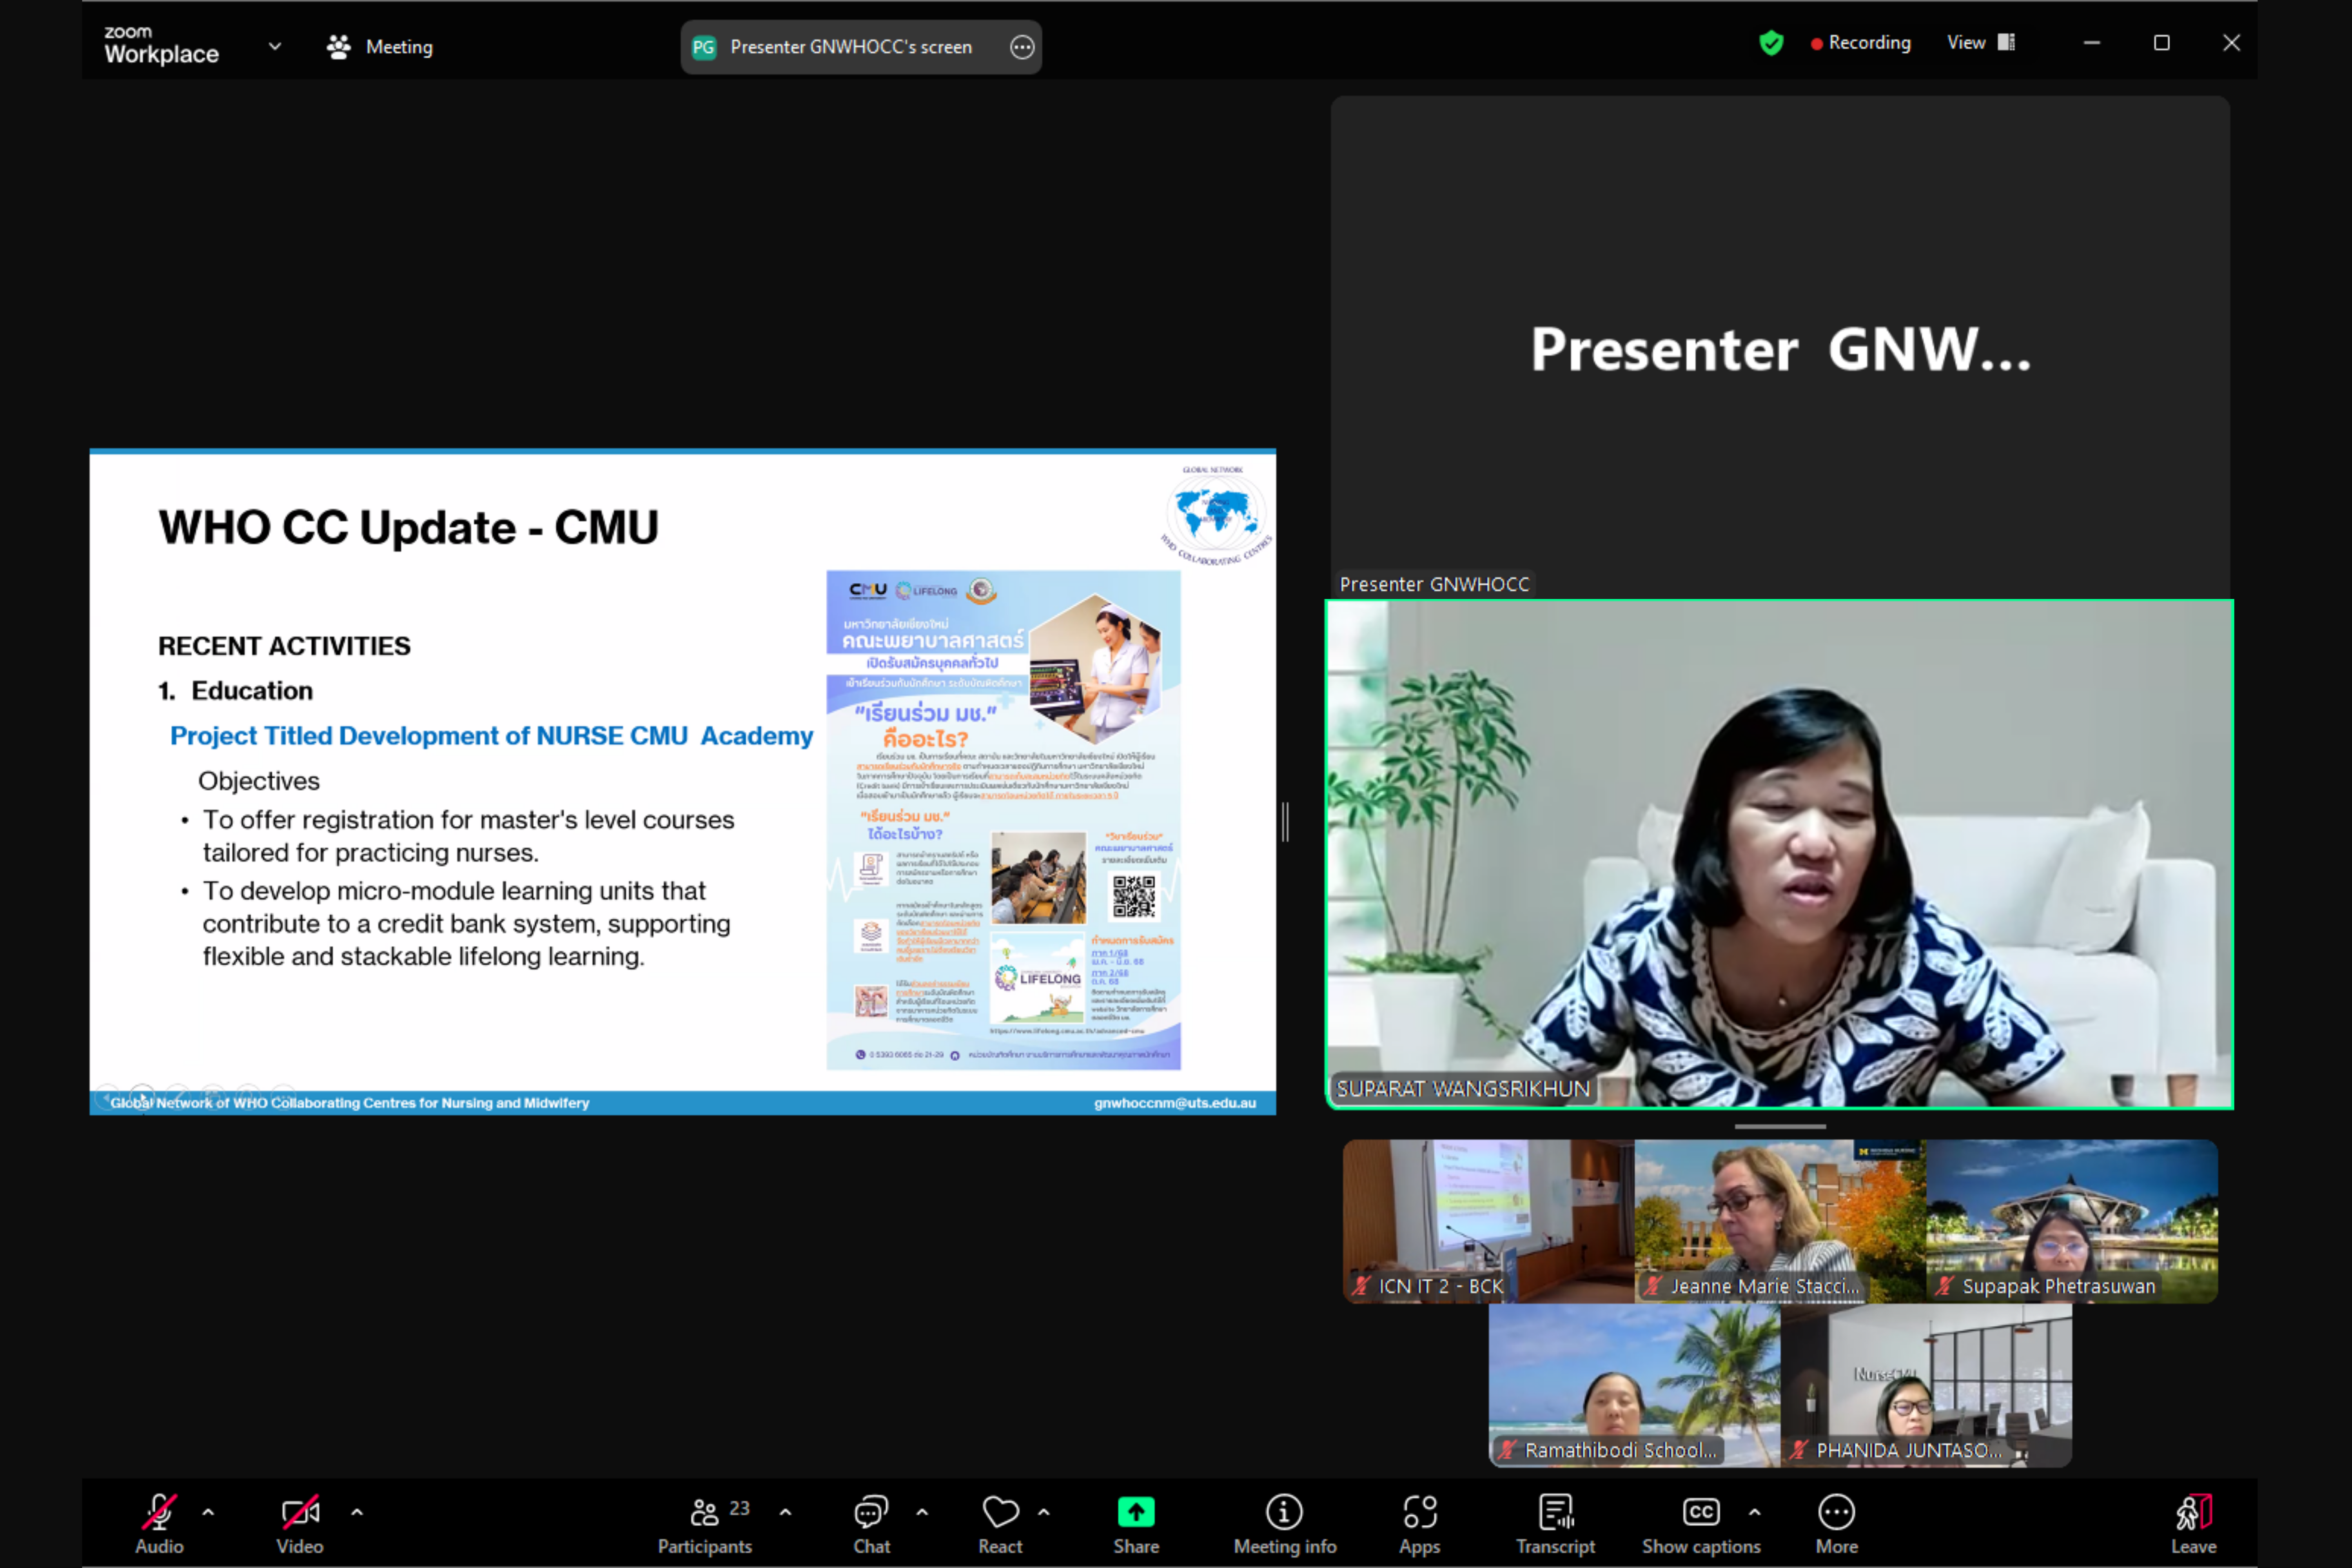Viewport: 2352px width, 1568px height.
Task: Select SUPARAT WANGSRIKHUN speaker video
Action: (1779, 854)
